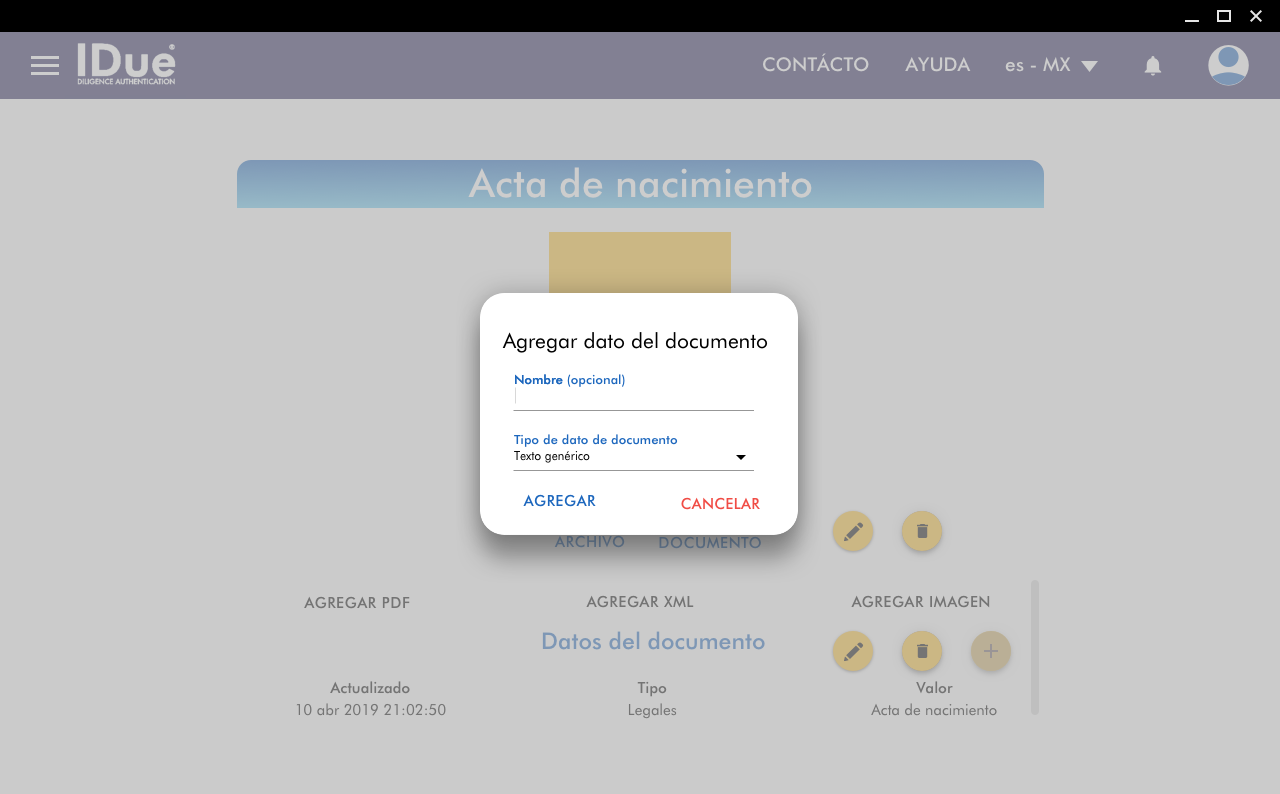Click the user profile avatar

pos(1227,66)
